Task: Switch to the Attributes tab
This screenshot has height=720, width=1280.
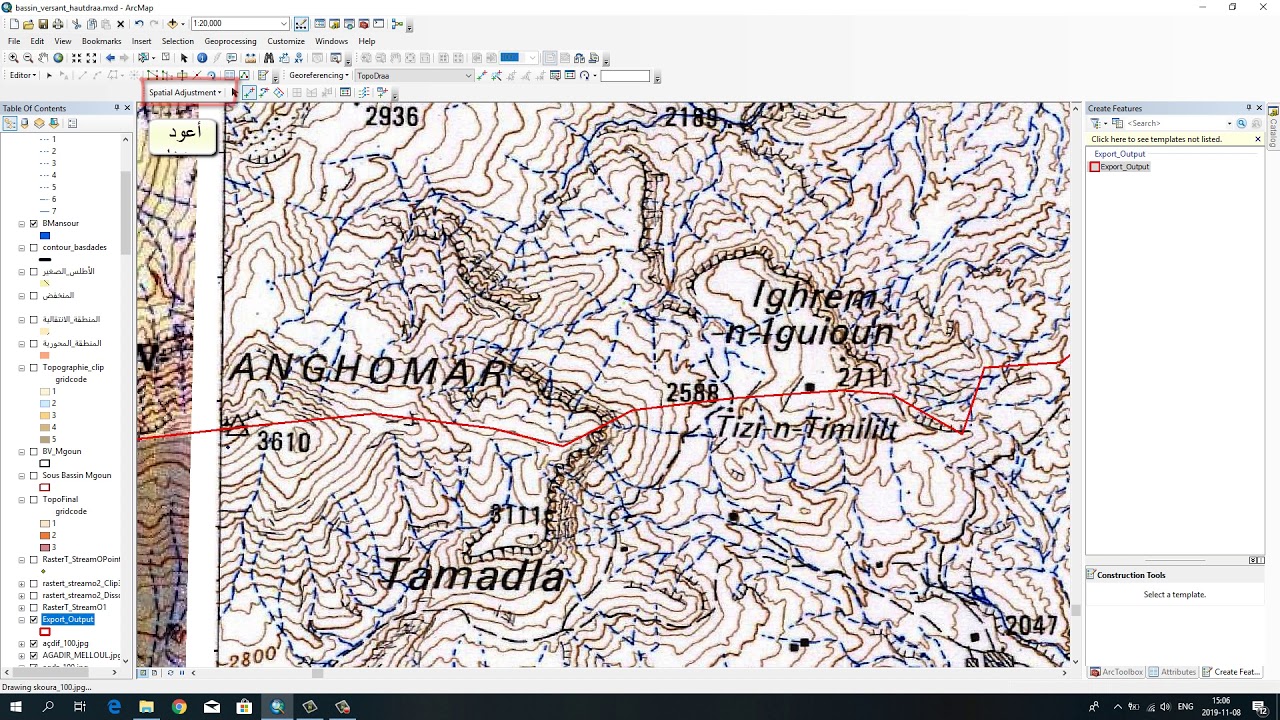Action: [1172, 672]
